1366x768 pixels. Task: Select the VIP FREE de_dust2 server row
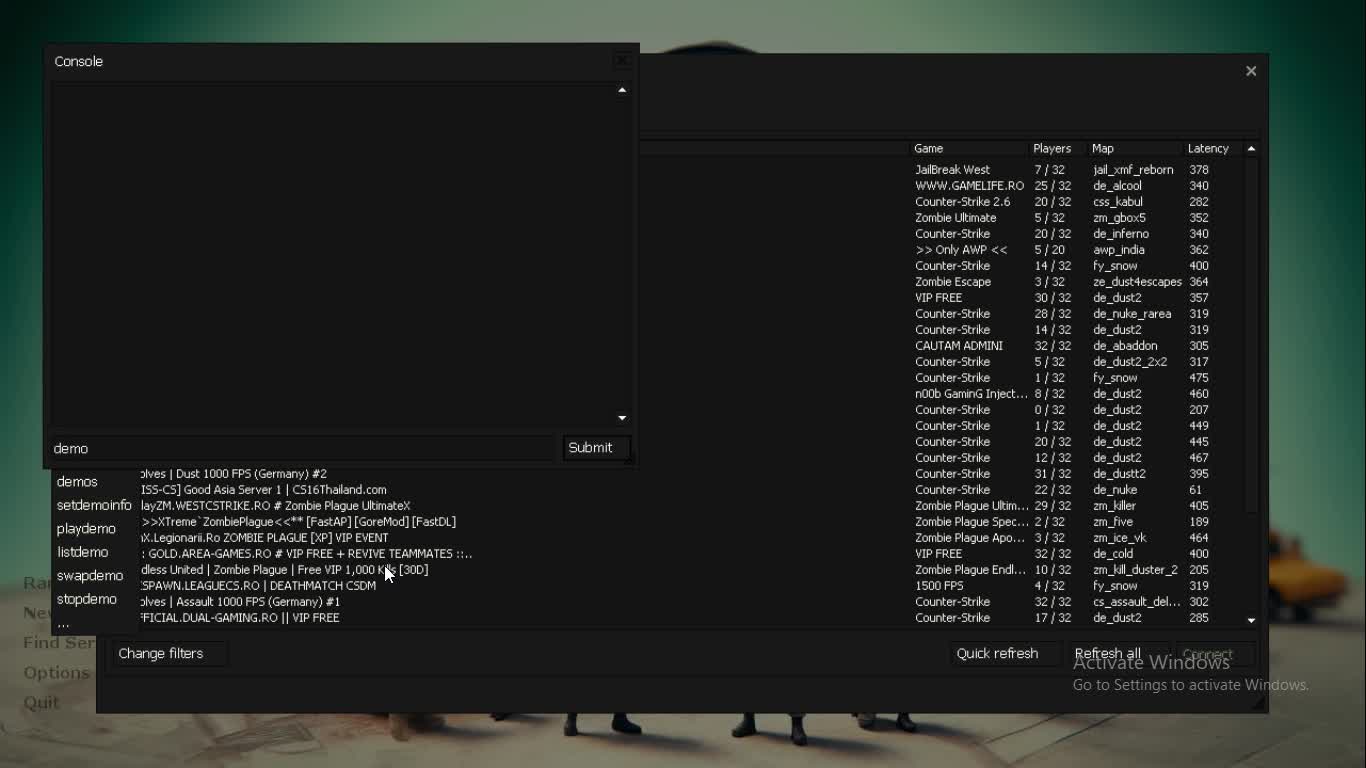(941, 298)
